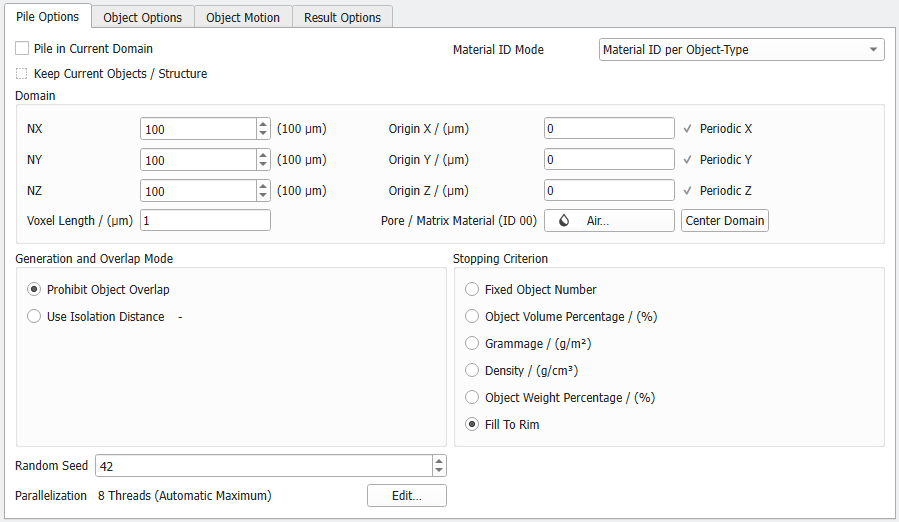Select Fixed Object Number stopping criterion
Viewport: 899px width, 522px height.
471,290
